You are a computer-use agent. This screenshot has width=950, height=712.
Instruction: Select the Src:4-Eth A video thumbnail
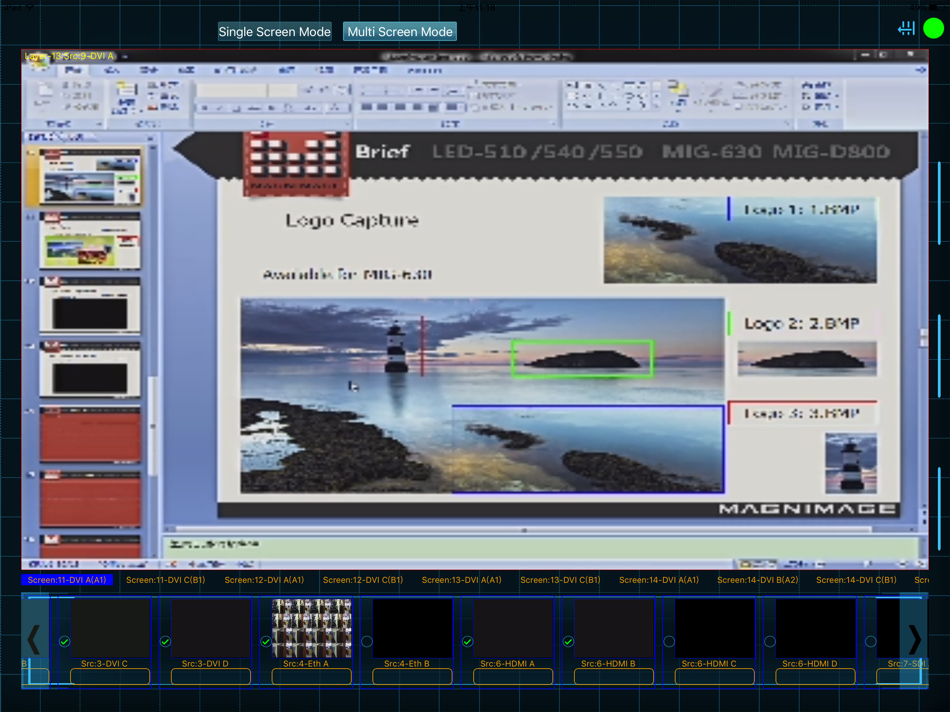pos(312,628)
